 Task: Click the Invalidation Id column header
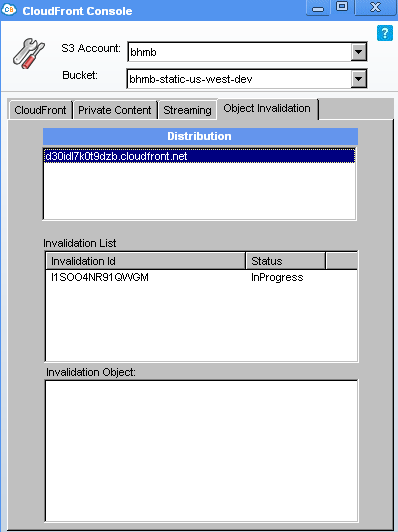(x=145, y=261)
